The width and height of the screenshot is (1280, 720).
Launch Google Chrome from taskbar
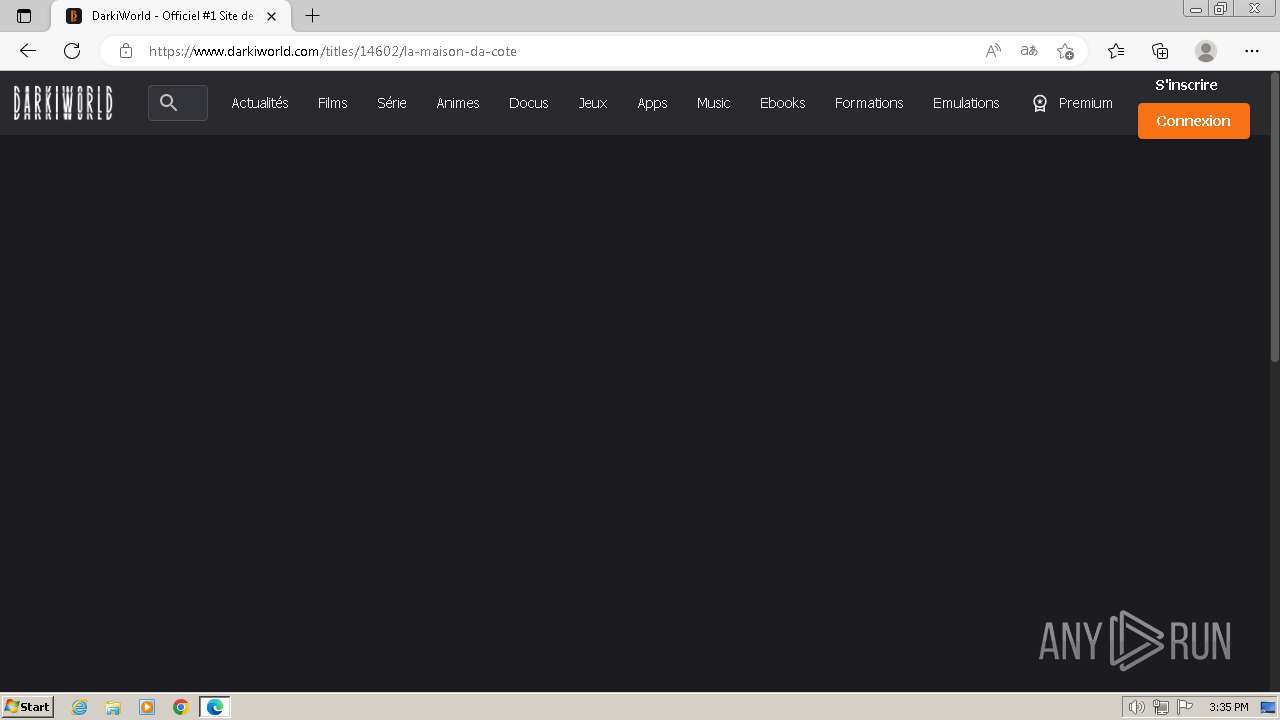coord(181,707)
